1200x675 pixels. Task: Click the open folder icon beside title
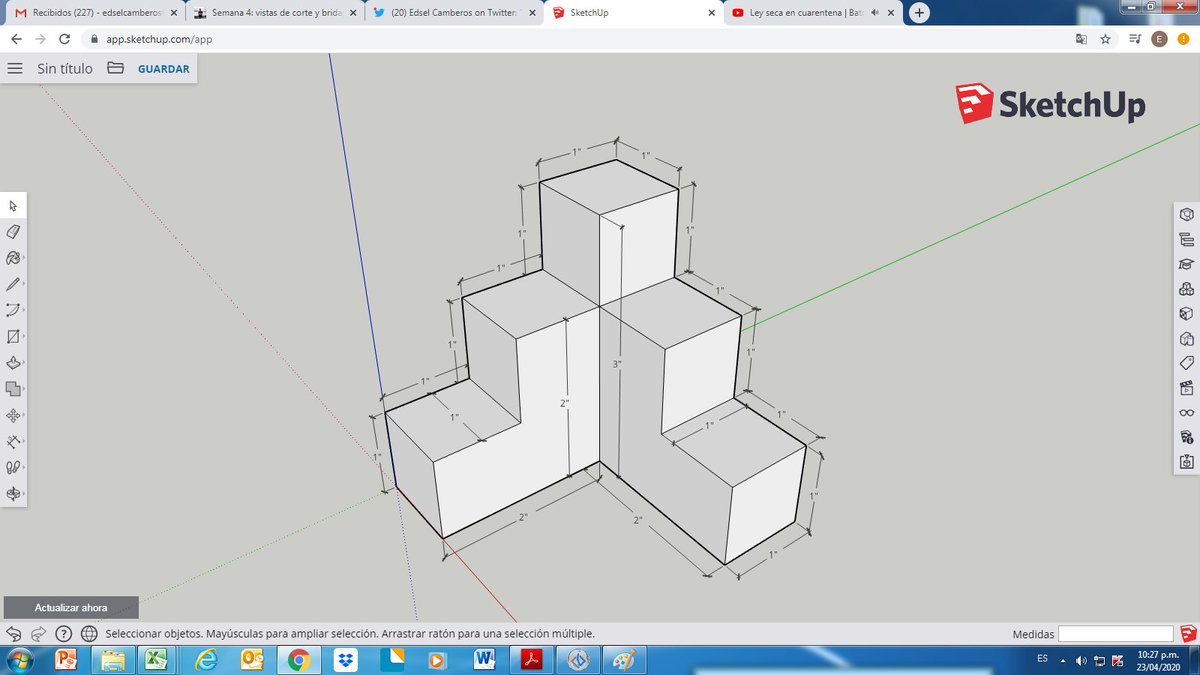(x=115, y=68)
